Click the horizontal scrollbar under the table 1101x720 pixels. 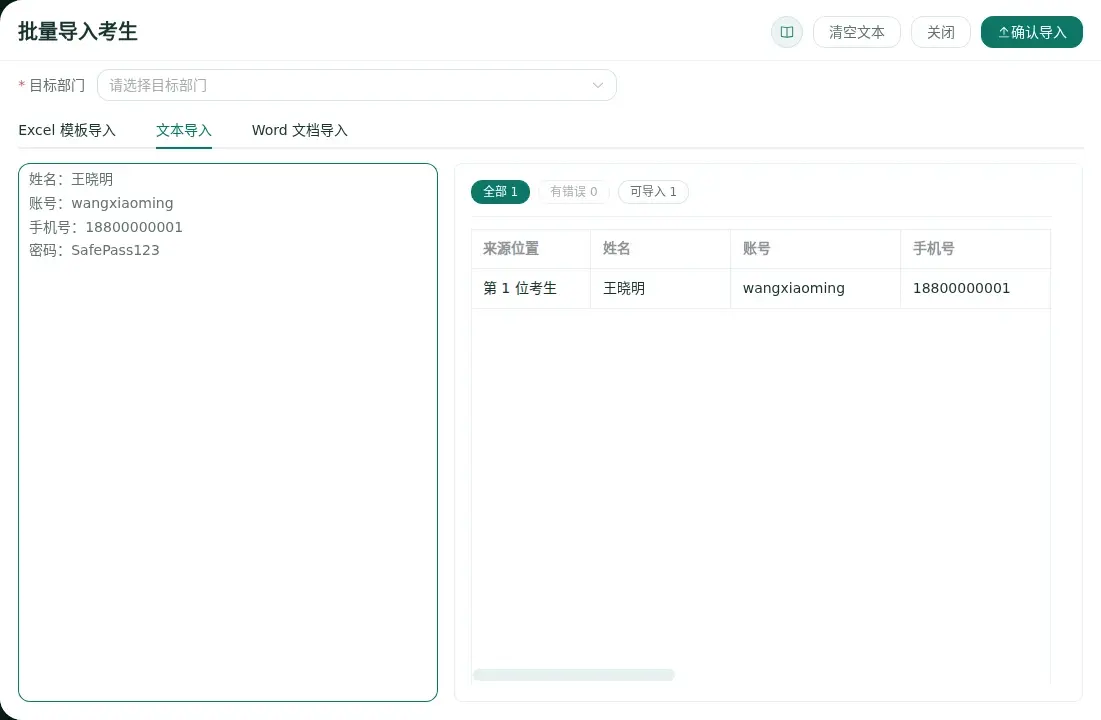[x=574, y=675]
